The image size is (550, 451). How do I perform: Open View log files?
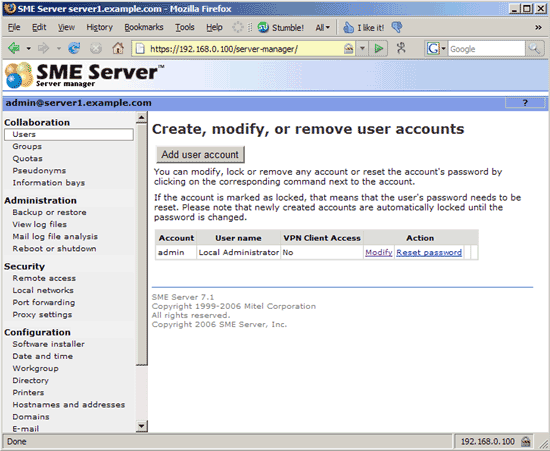(40, 224)
